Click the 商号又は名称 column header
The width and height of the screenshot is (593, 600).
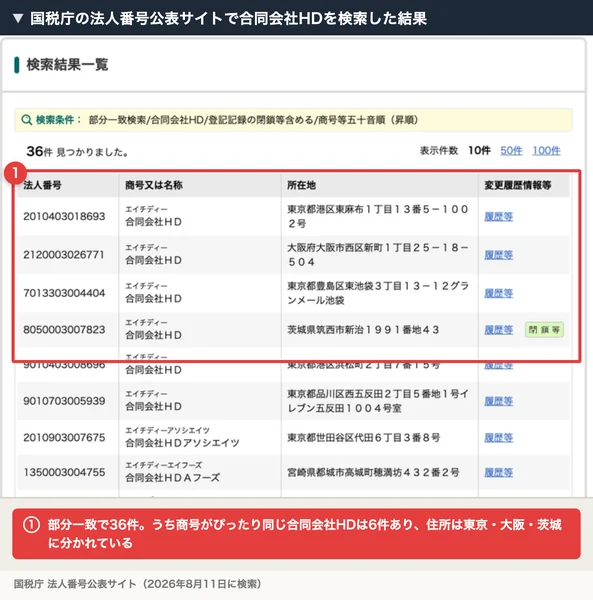(x=154, y=185)
